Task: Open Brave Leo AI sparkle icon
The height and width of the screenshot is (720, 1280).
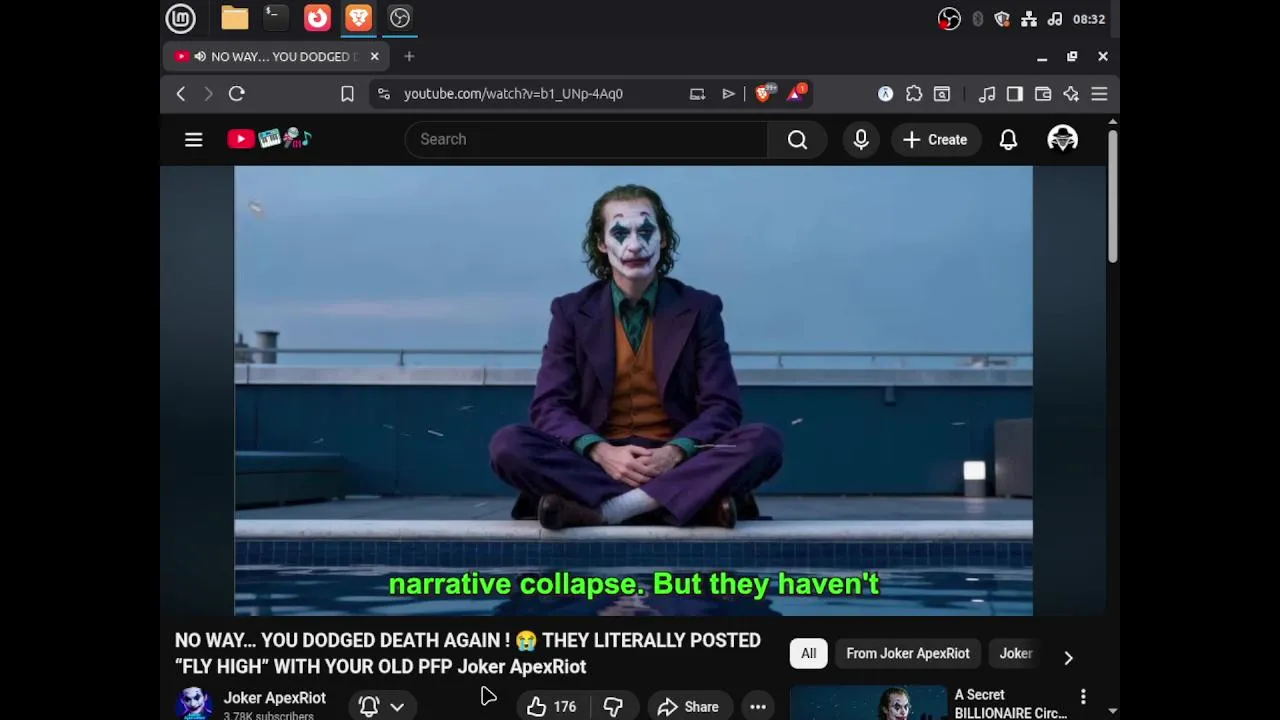Action: pyautogui.click(x=1071, y=94)
